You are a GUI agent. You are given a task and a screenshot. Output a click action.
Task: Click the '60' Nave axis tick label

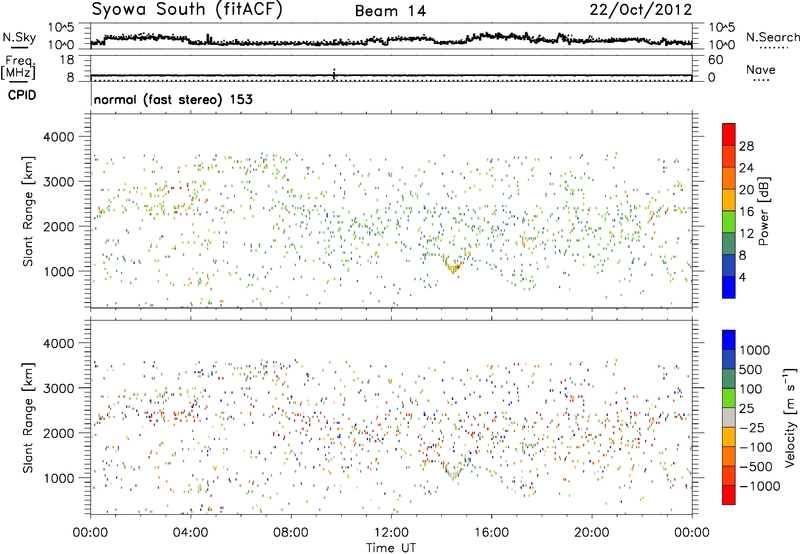(x=715, y=60)
